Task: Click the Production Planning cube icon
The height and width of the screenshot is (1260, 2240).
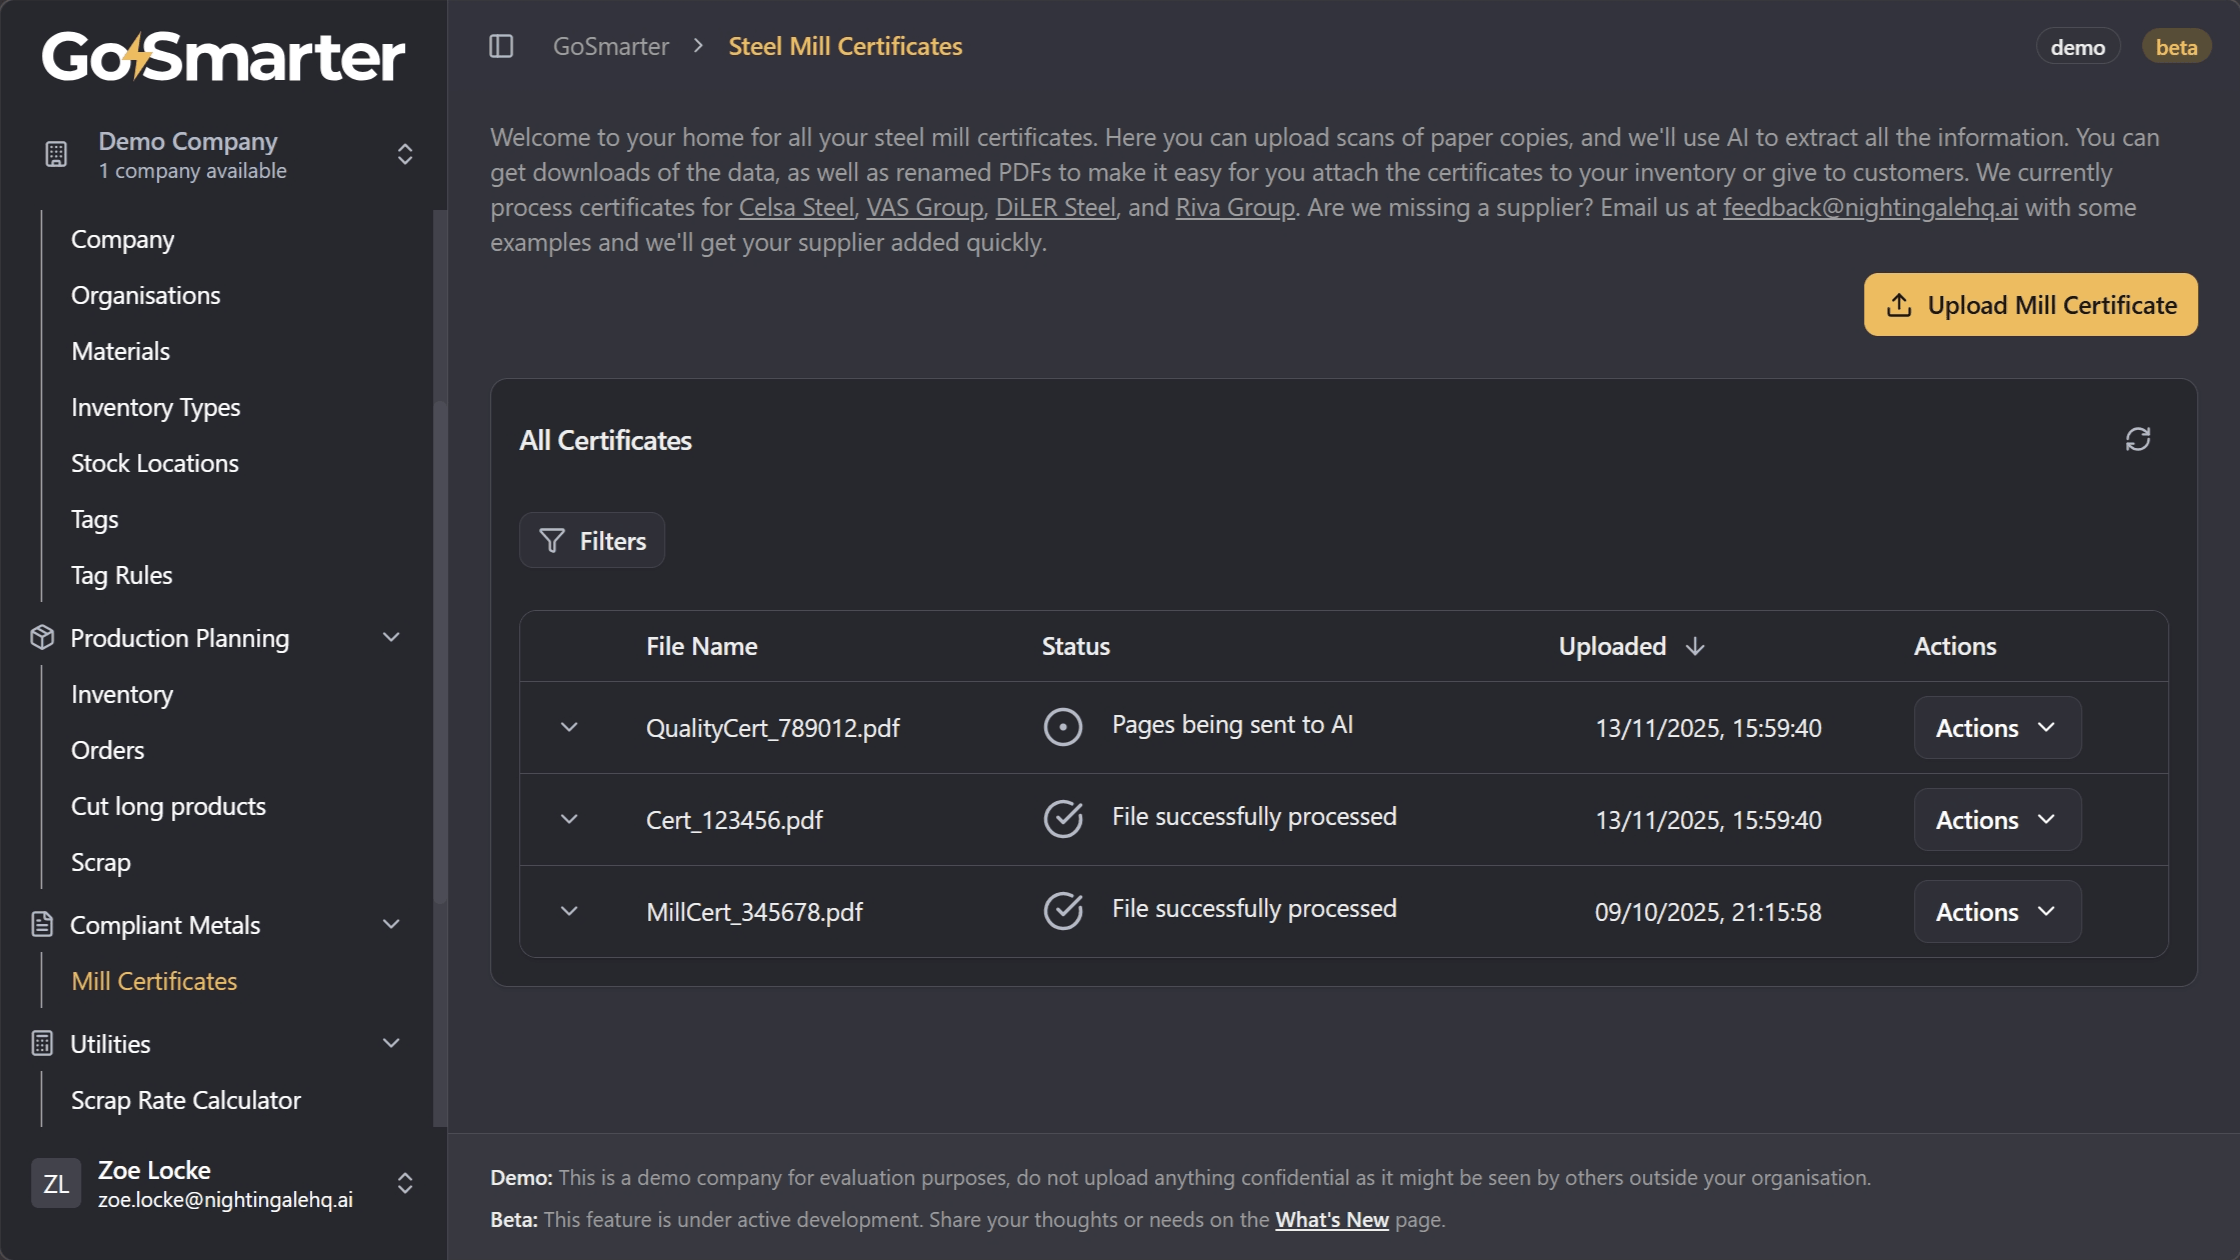Action: (x=42, y=637)
